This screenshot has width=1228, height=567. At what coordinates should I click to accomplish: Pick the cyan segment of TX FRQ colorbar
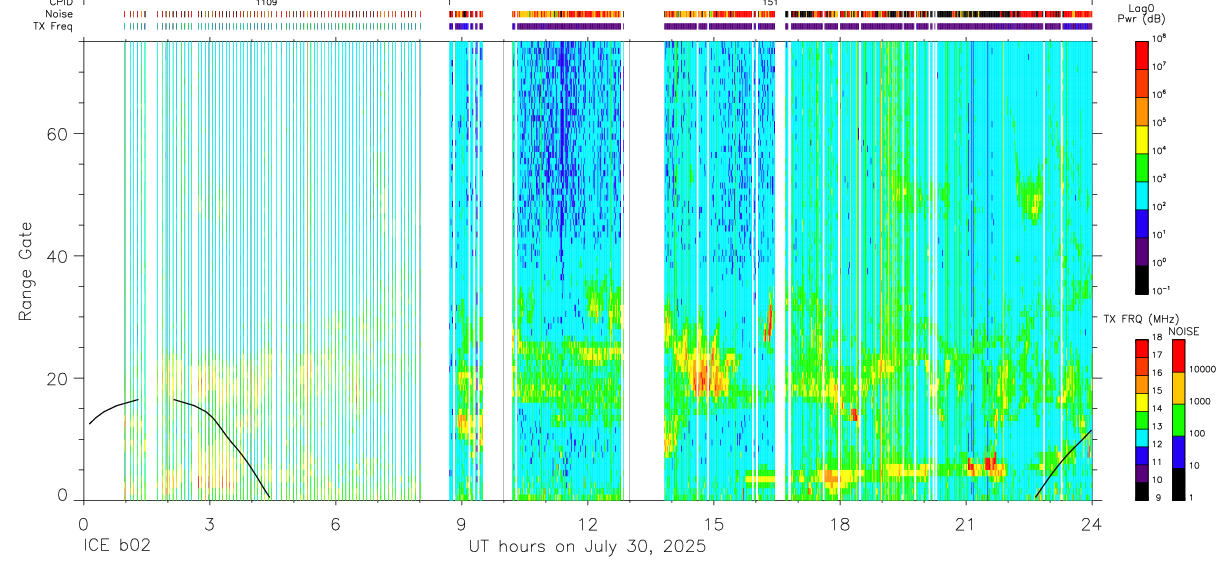click(x=1141, y=437)
